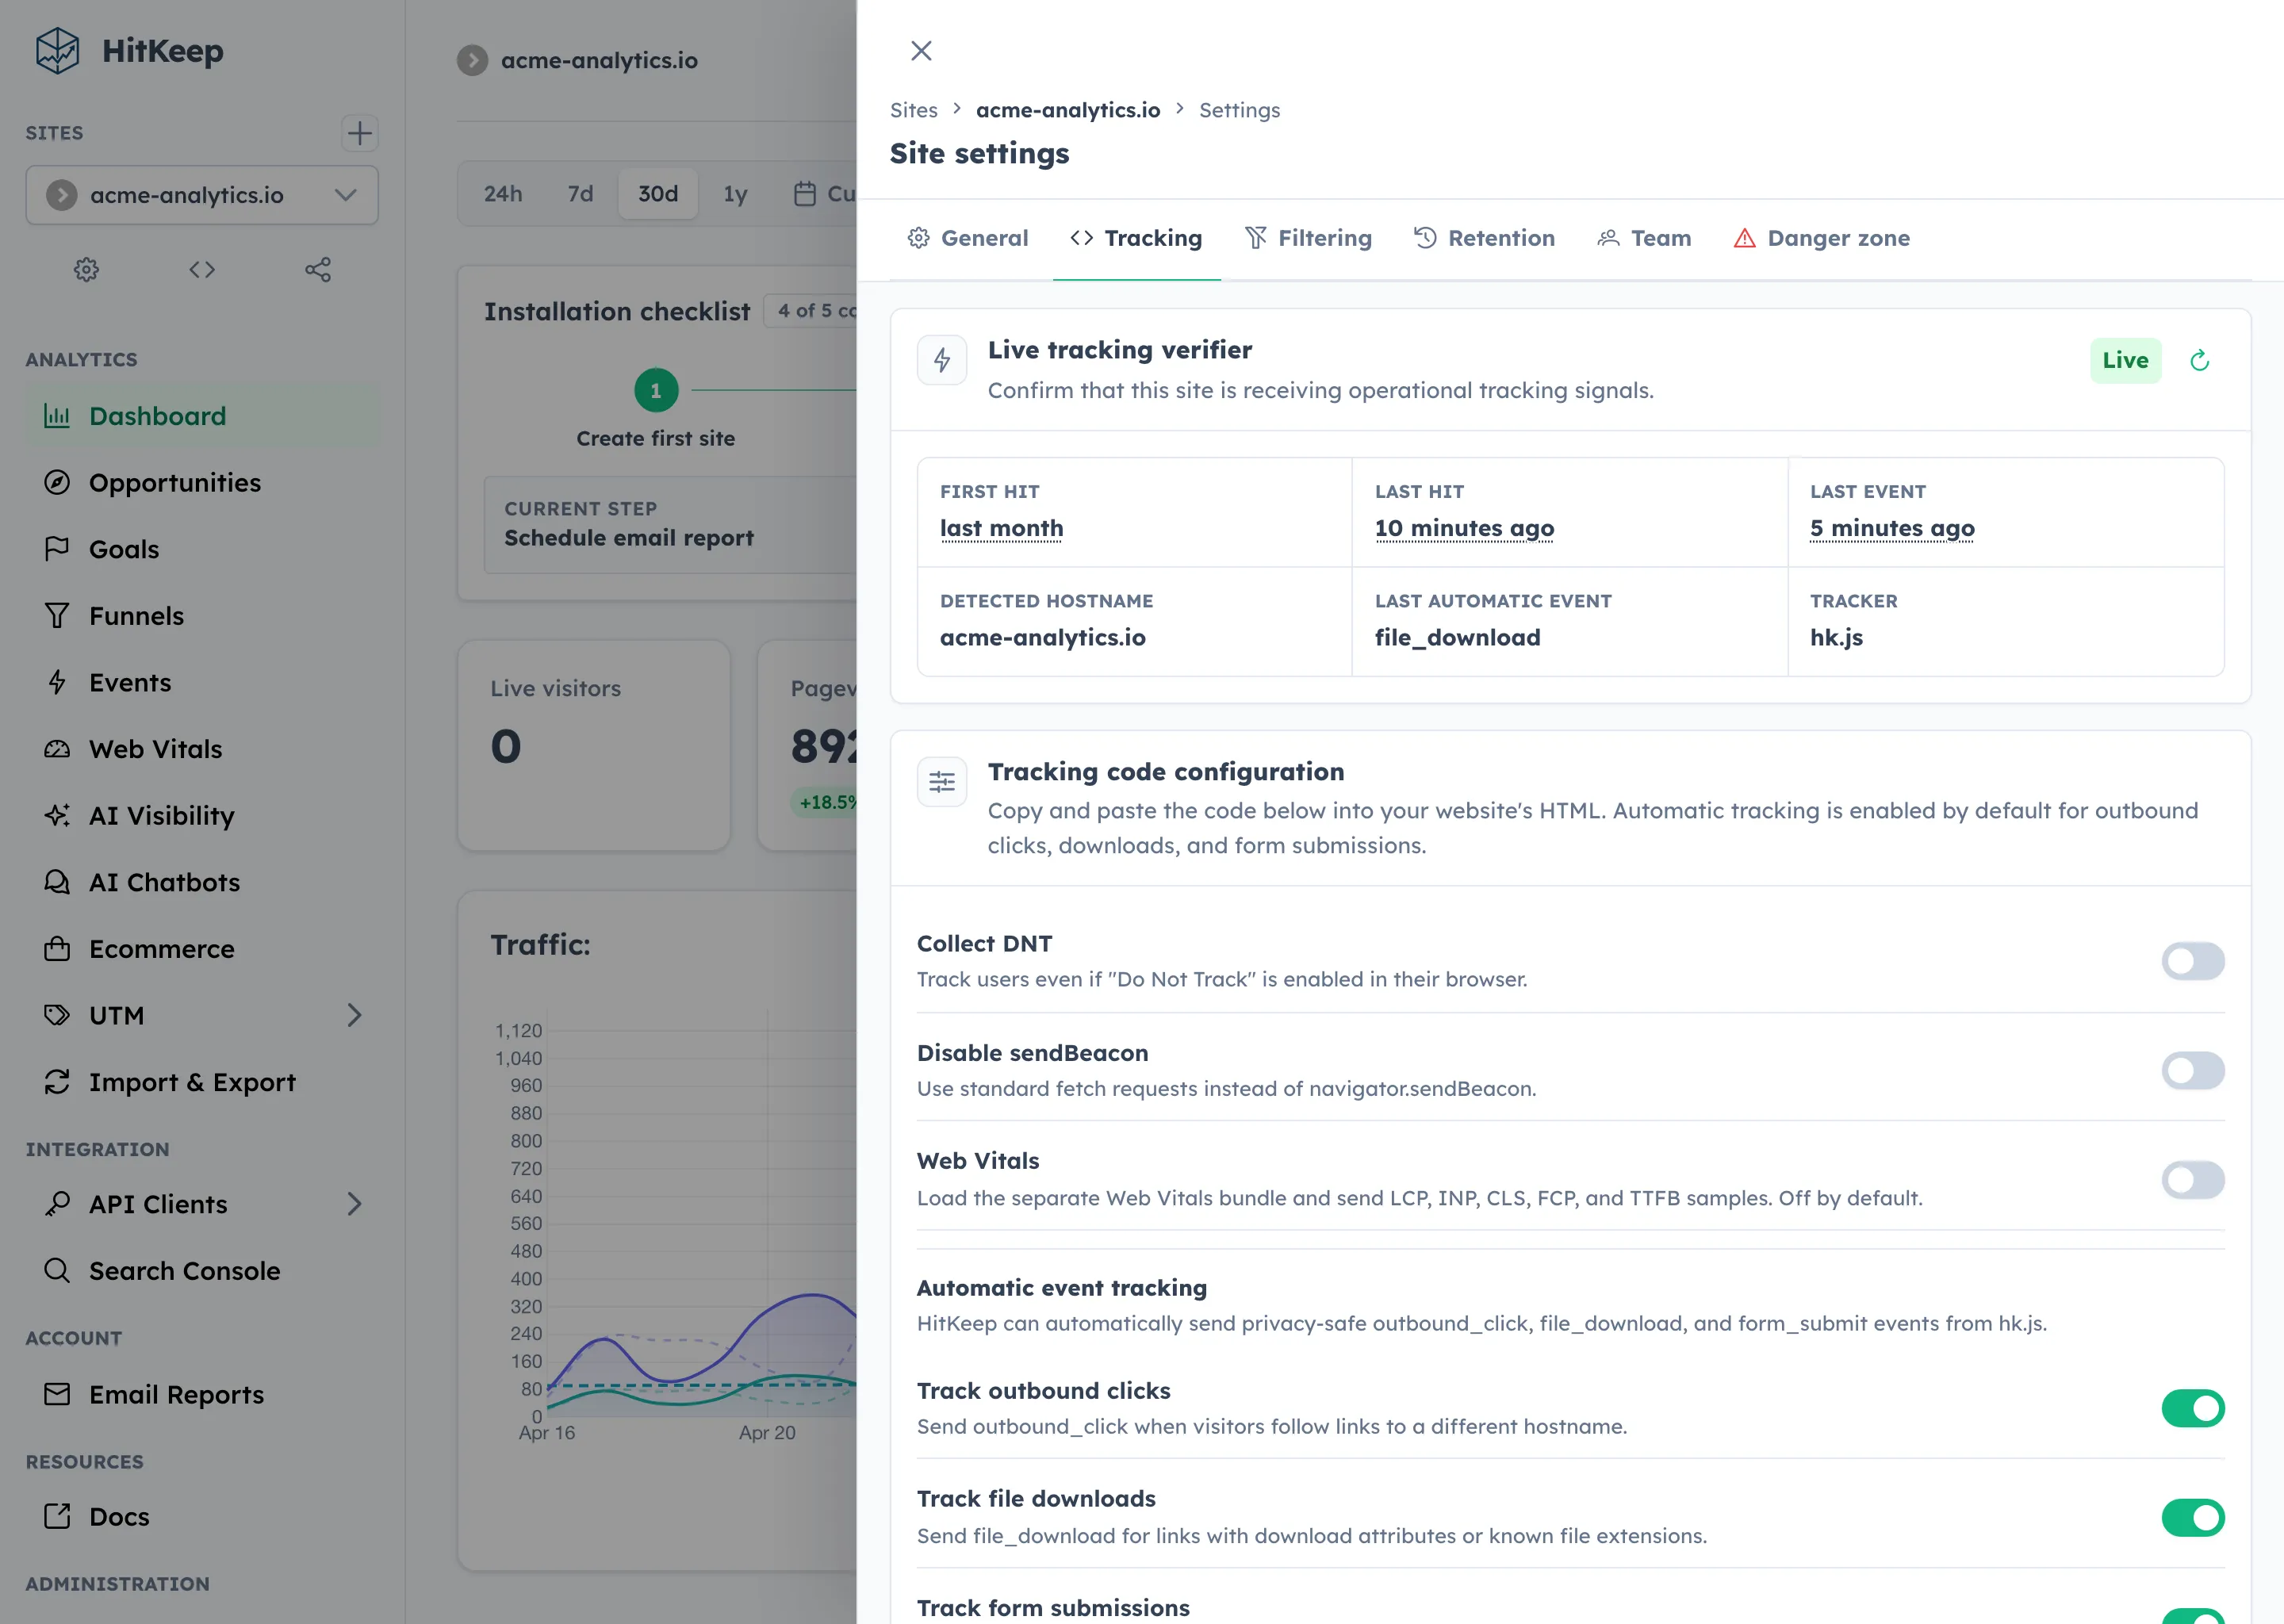Click the share icon in sidebar
The width and height of the screenshot is (2284, 1624).
pos(318,269)
